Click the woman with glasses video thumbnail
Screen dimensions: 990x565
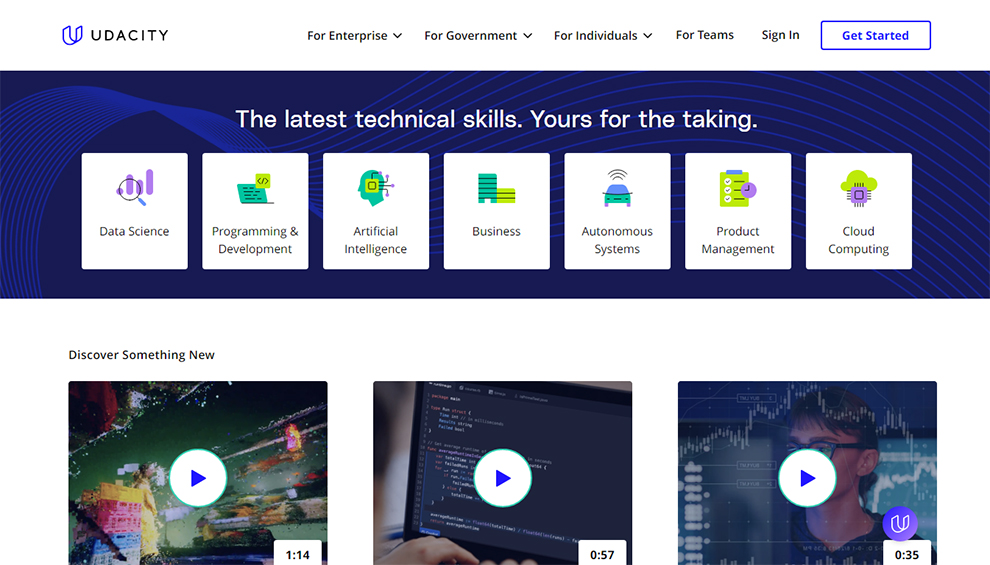pyautogui.click(x=807, y=473)
